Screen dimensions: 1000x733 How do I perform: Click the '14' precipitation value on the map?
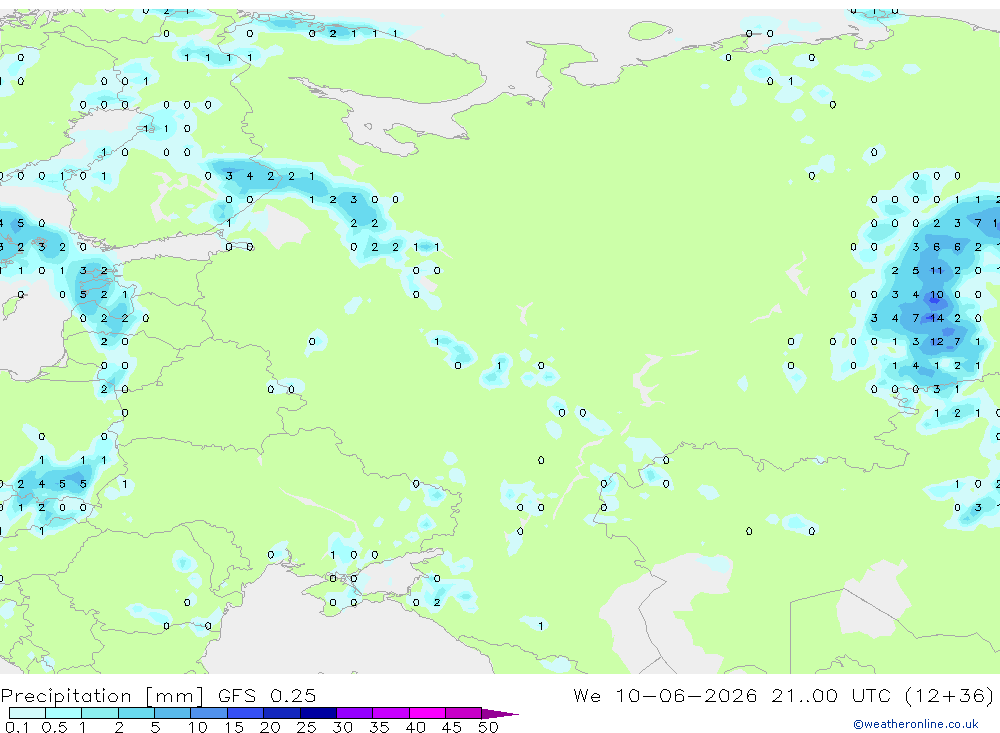click(x=936, y=318)
